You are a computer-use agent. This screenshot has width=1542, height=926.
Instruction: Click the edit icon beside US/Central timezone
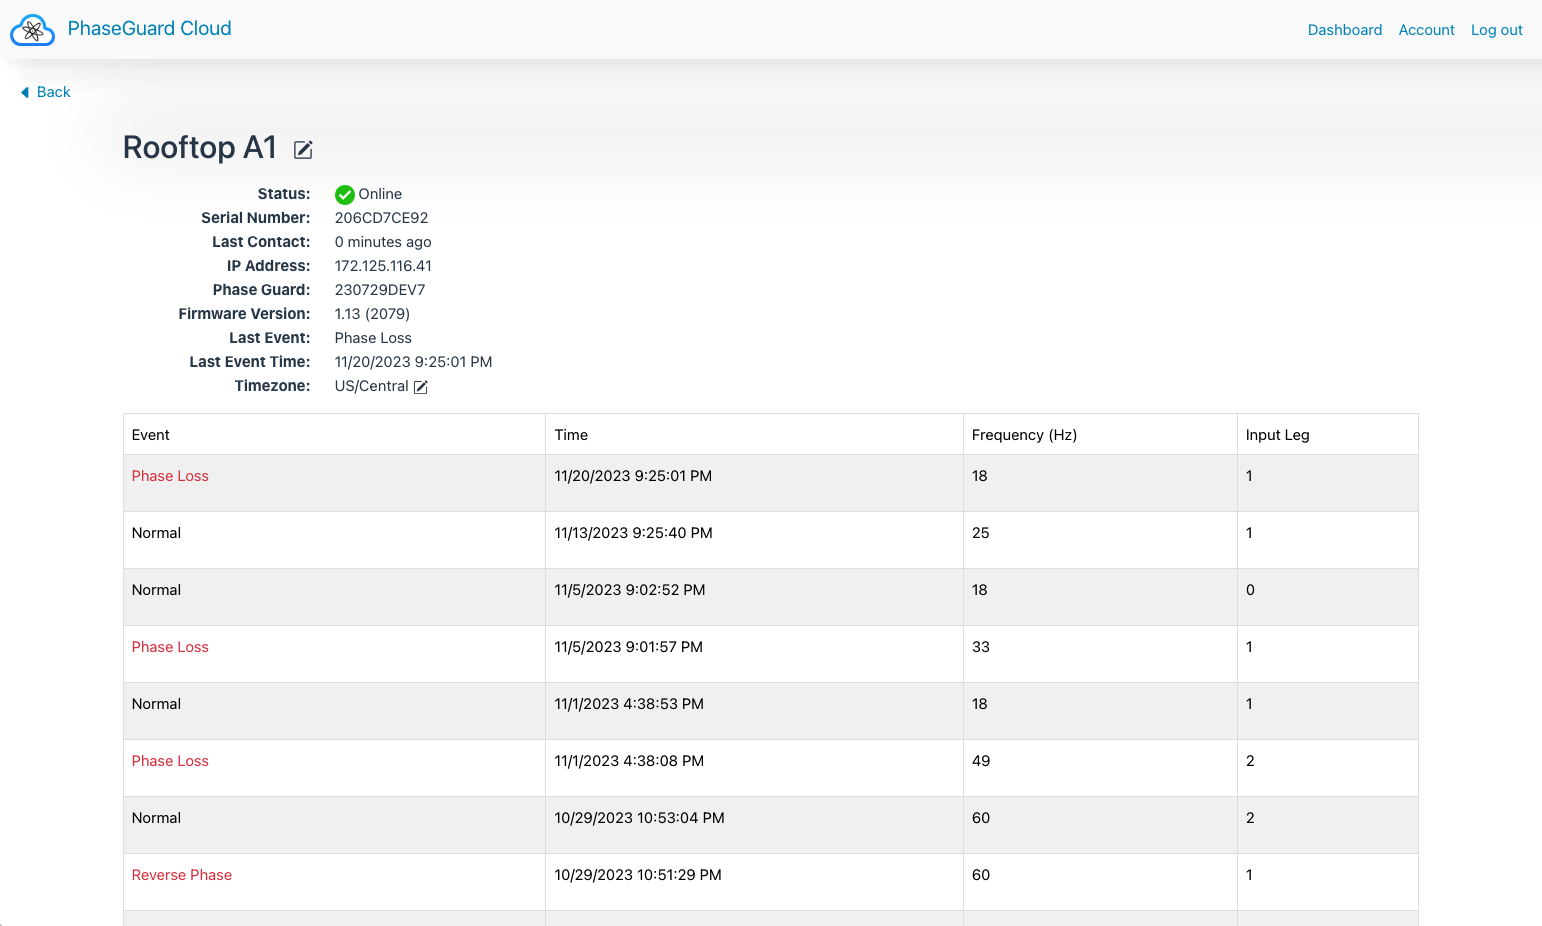pyautogui.click(x=421, y=387)
